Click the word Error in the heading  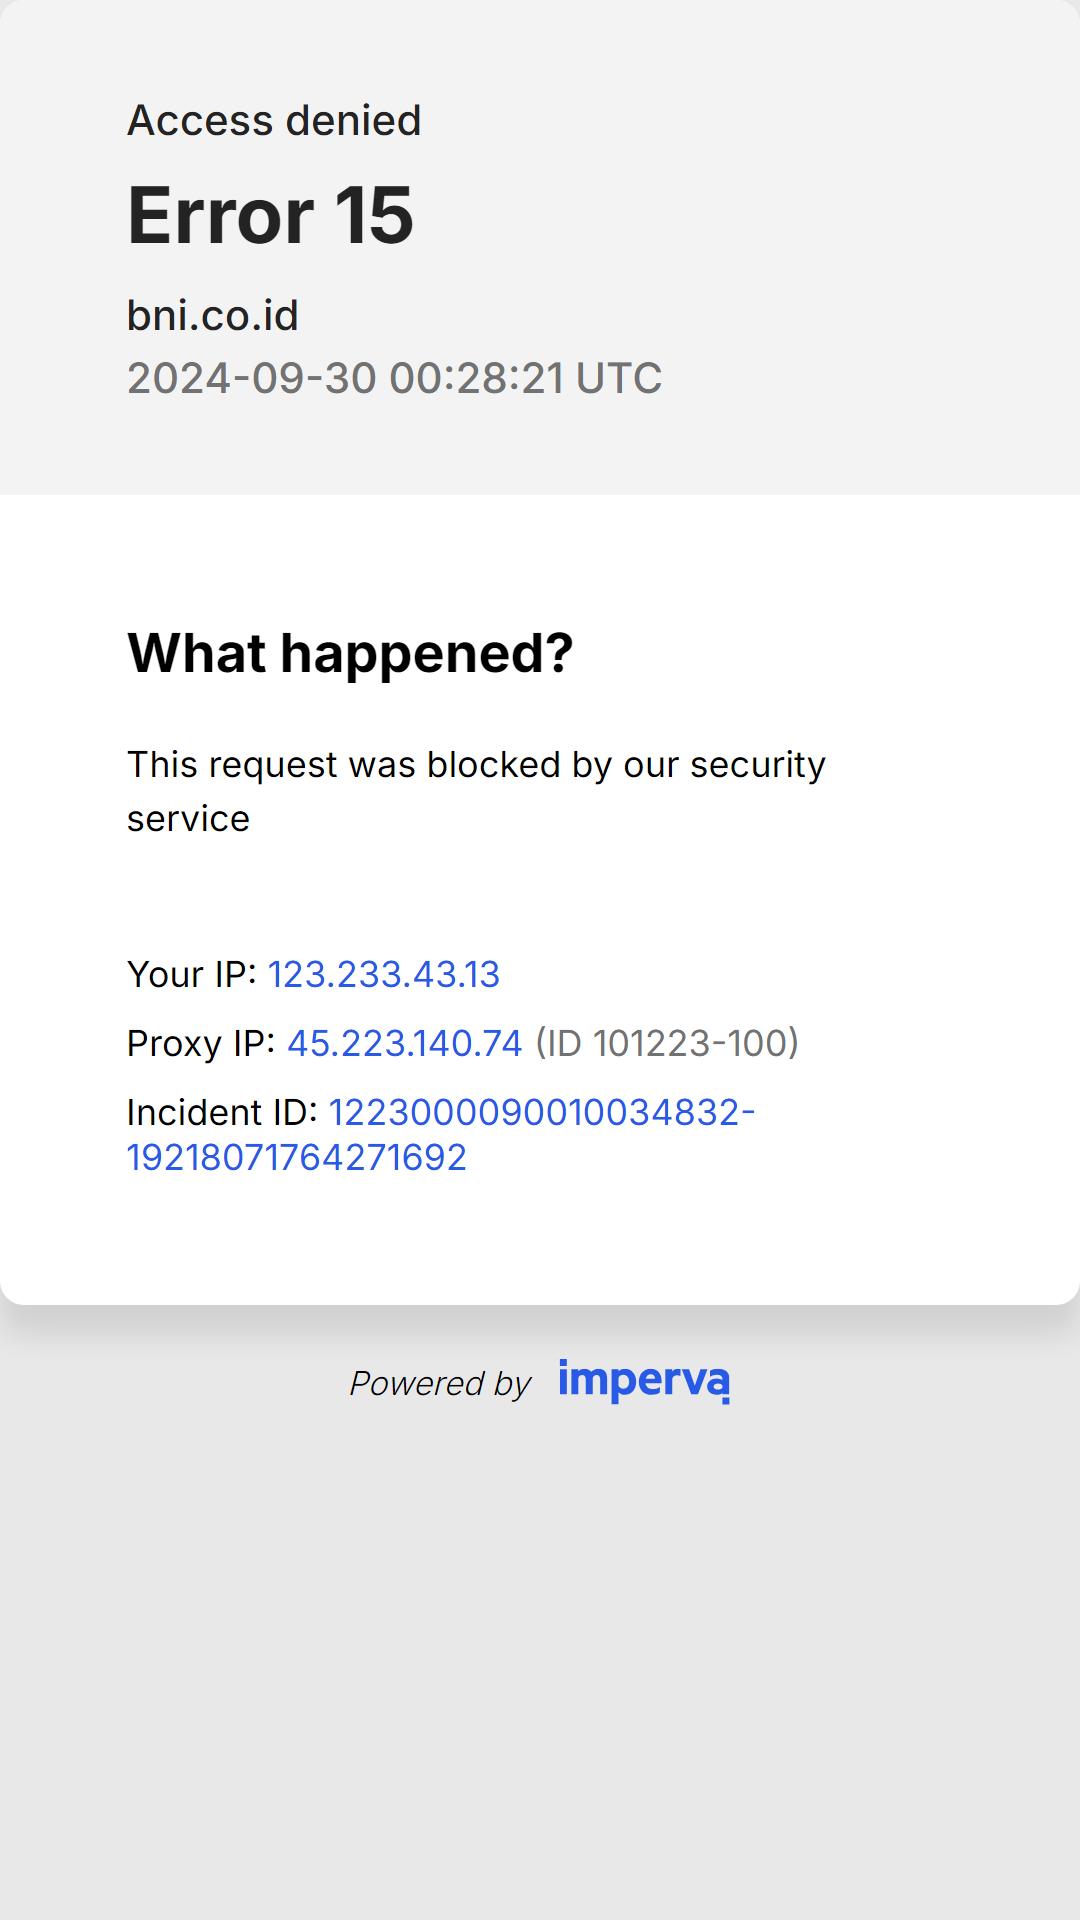pos(221,215)
